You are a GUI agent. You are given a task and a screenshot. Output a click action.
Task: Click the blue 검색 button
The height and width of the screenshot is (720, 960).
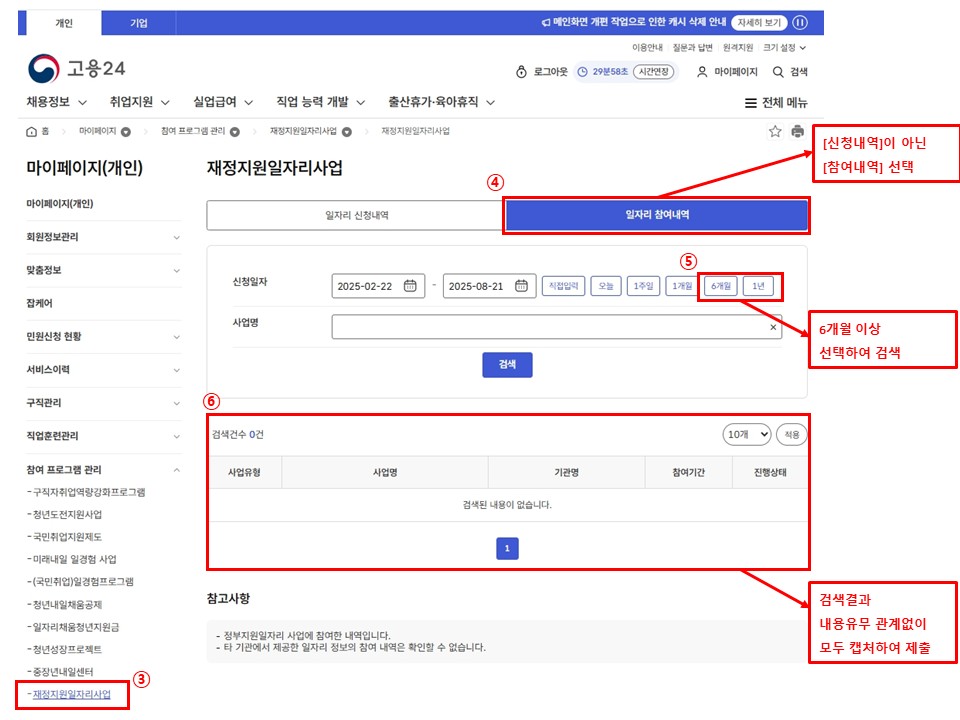tap(507, 365)
